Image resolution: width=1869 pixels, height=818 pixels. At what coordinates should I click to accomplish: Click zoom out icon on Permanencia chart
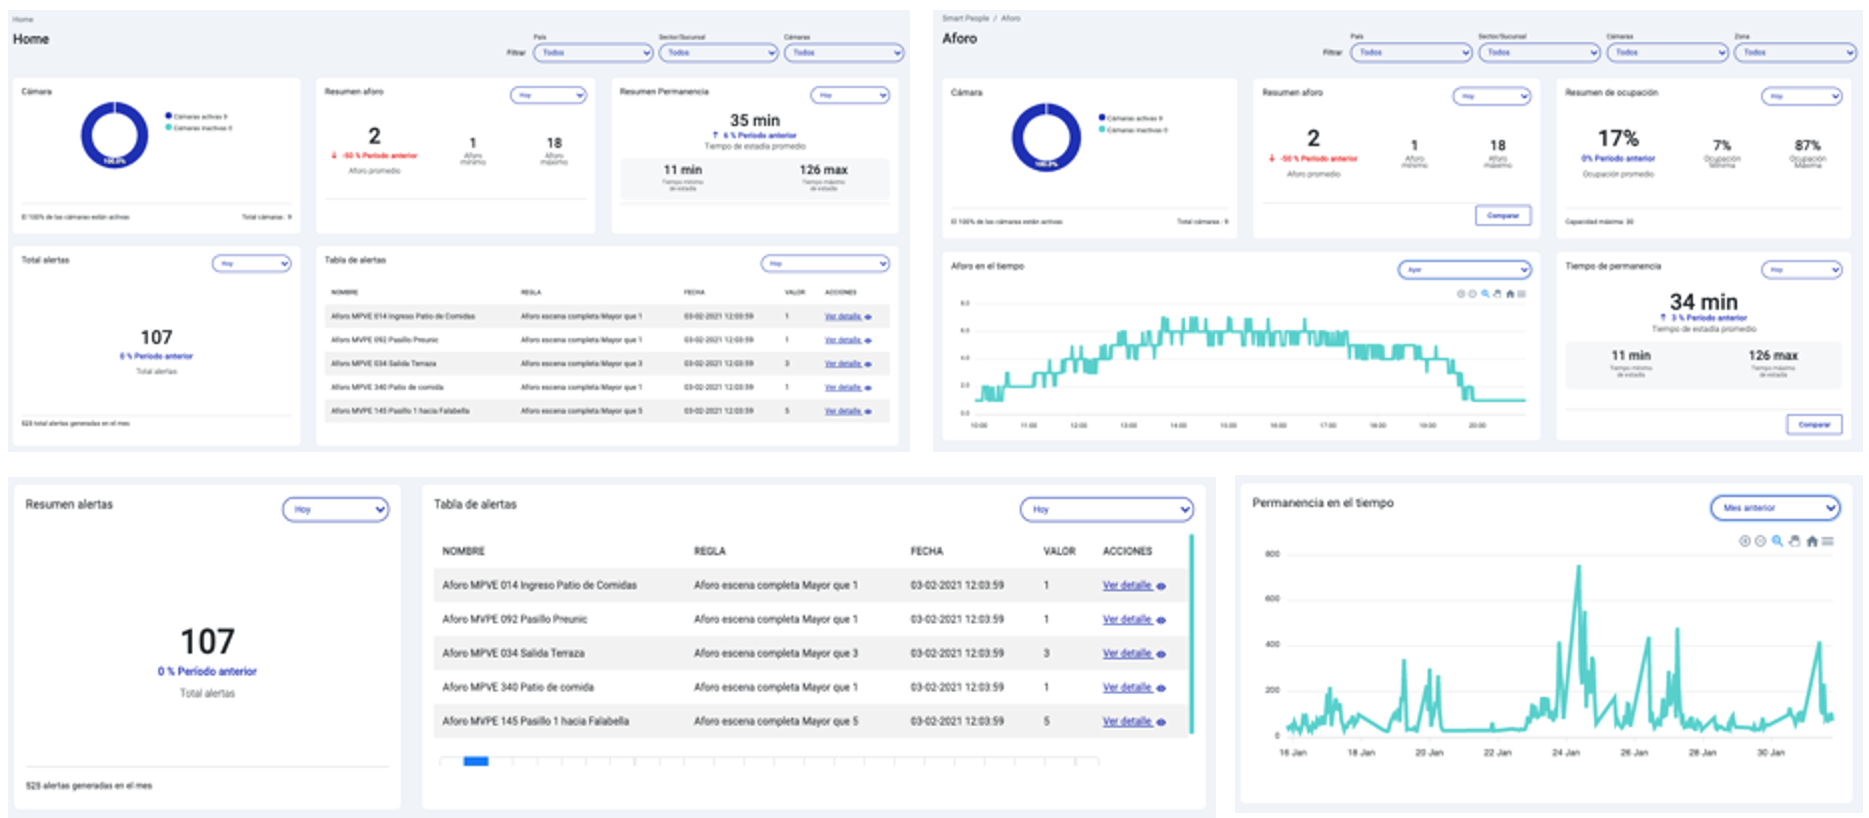pos(1760,541)
